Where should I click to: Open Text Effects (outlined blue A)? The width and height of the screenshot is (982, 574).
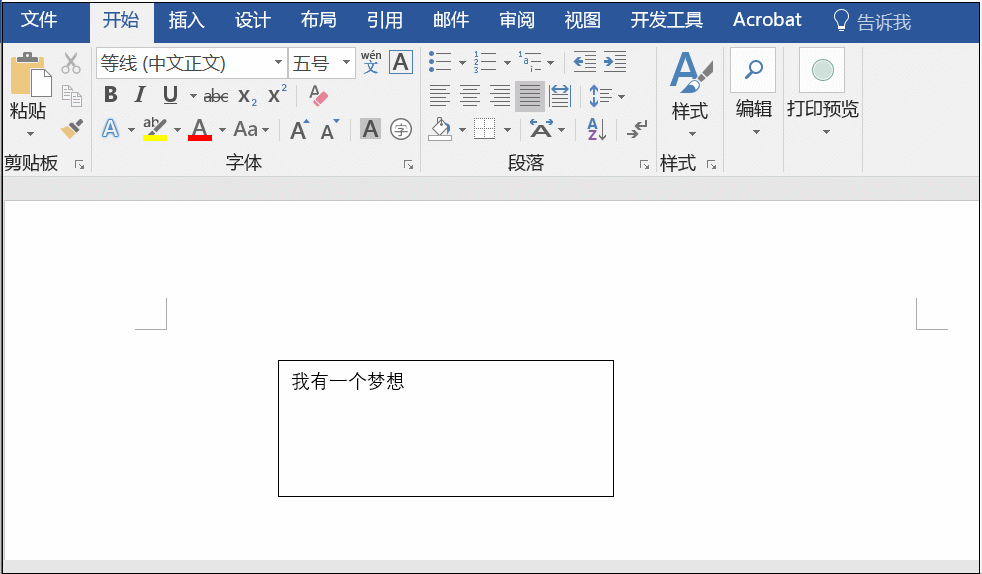click(x=110, y=129)
